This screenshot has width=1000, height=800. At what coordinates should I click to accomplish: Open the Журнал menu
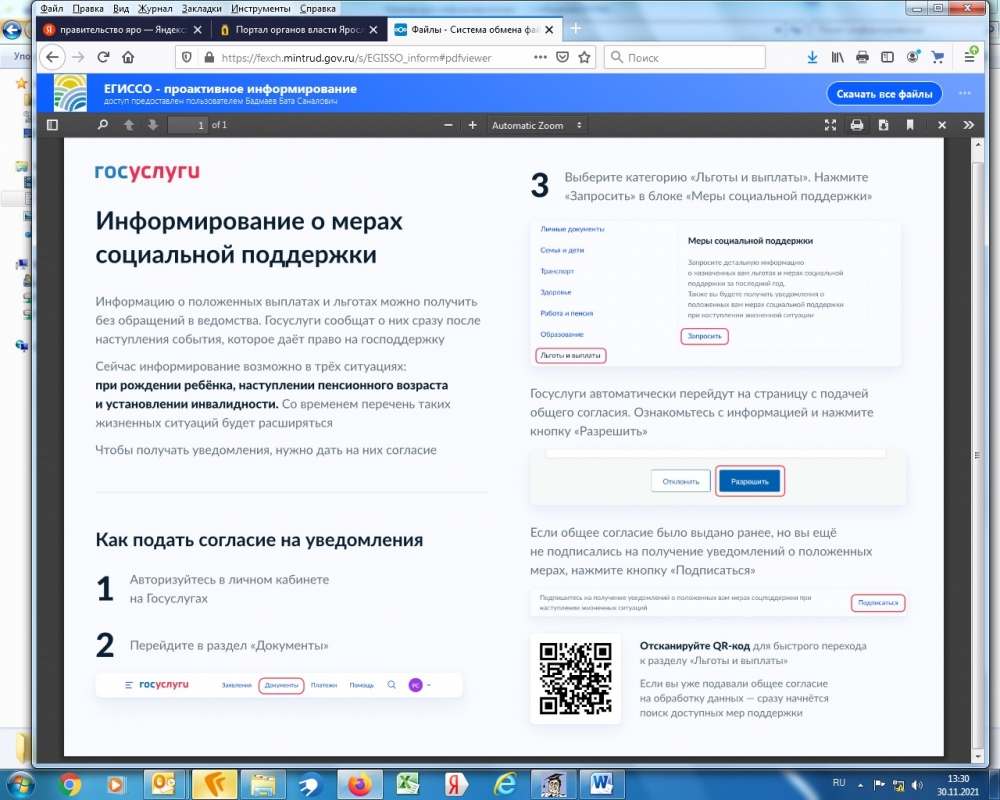[155, 8]
